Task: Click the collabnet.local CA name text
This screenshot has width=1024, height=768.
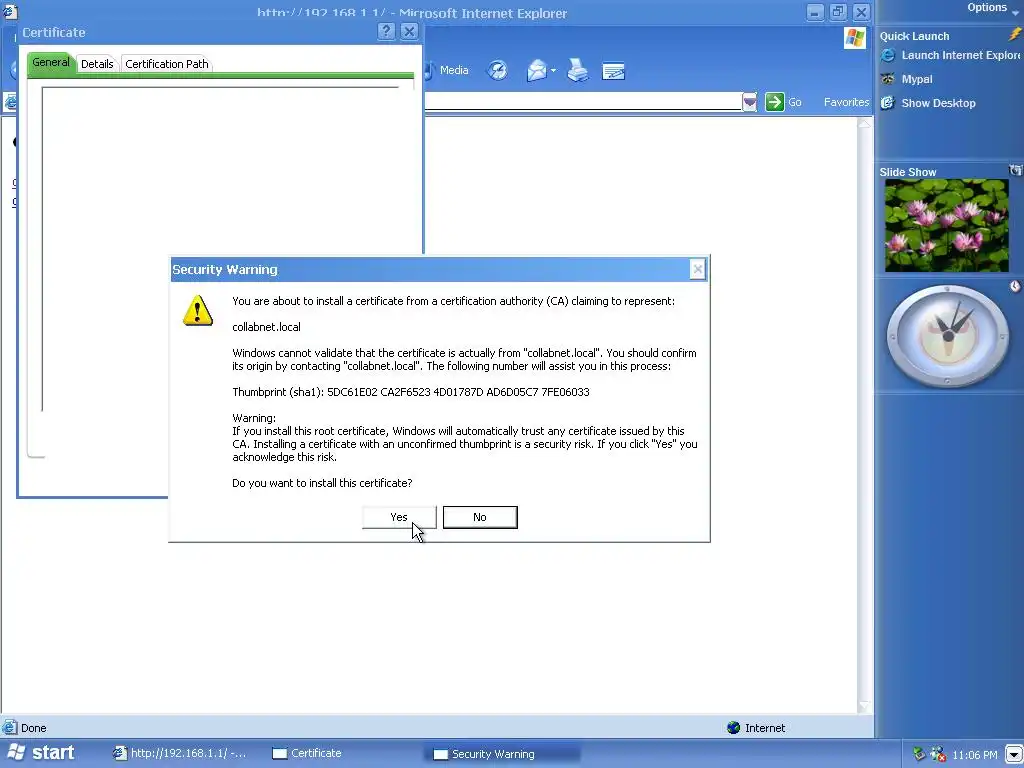Action: pyautogui.click(x=266, y=327)
